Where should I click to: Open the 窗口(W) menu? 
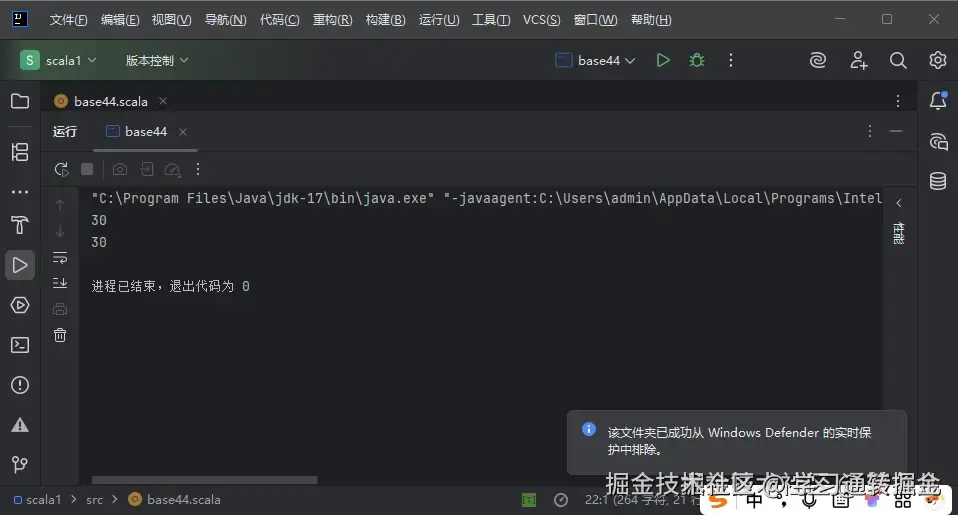(596, 20)
